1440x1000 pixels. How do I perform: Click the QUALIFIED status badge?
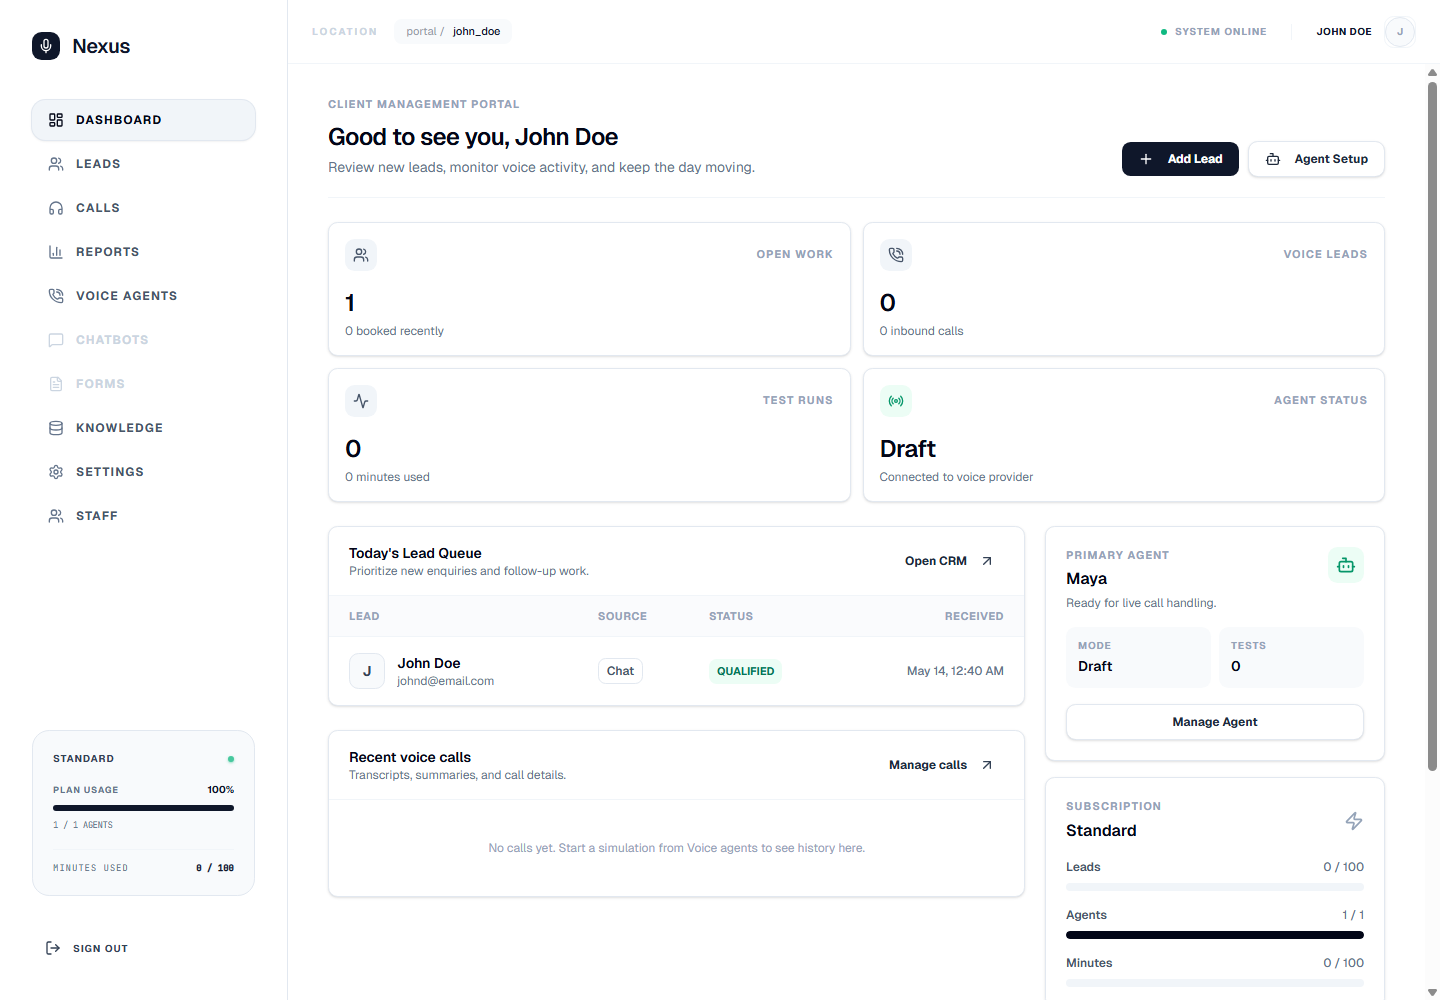(746, 671)
